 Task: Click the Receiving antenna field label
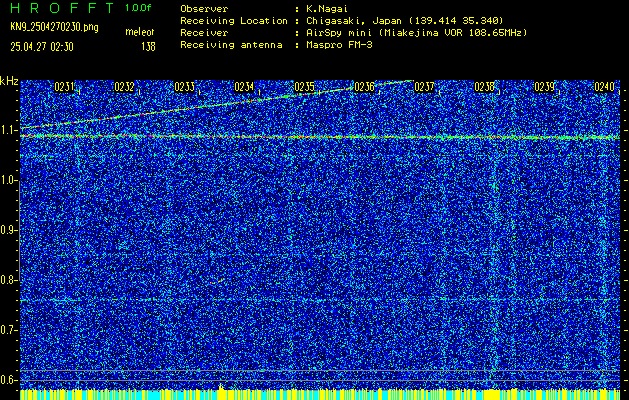pos(231,45)
